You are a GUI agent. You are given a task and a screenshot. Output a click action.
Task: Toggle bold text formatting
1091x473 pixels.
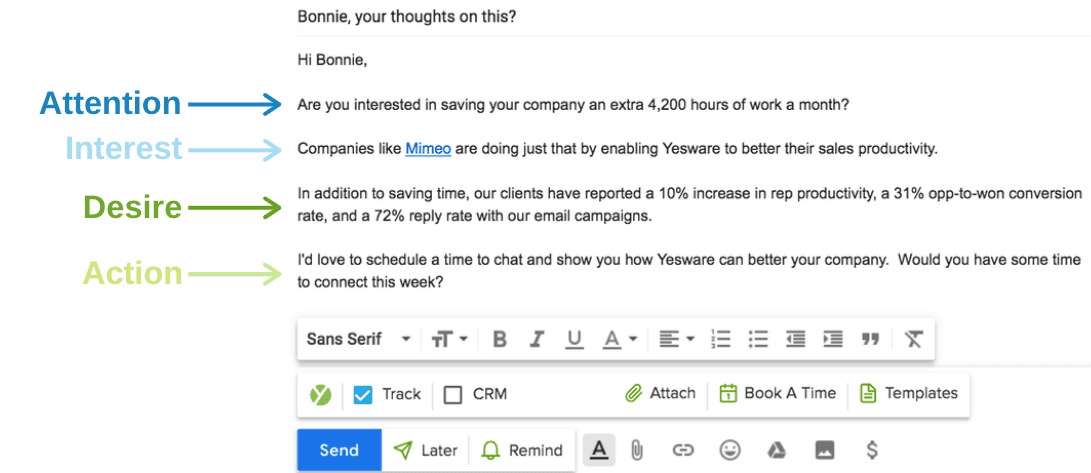pyautogui.click(x=500, y=339)
